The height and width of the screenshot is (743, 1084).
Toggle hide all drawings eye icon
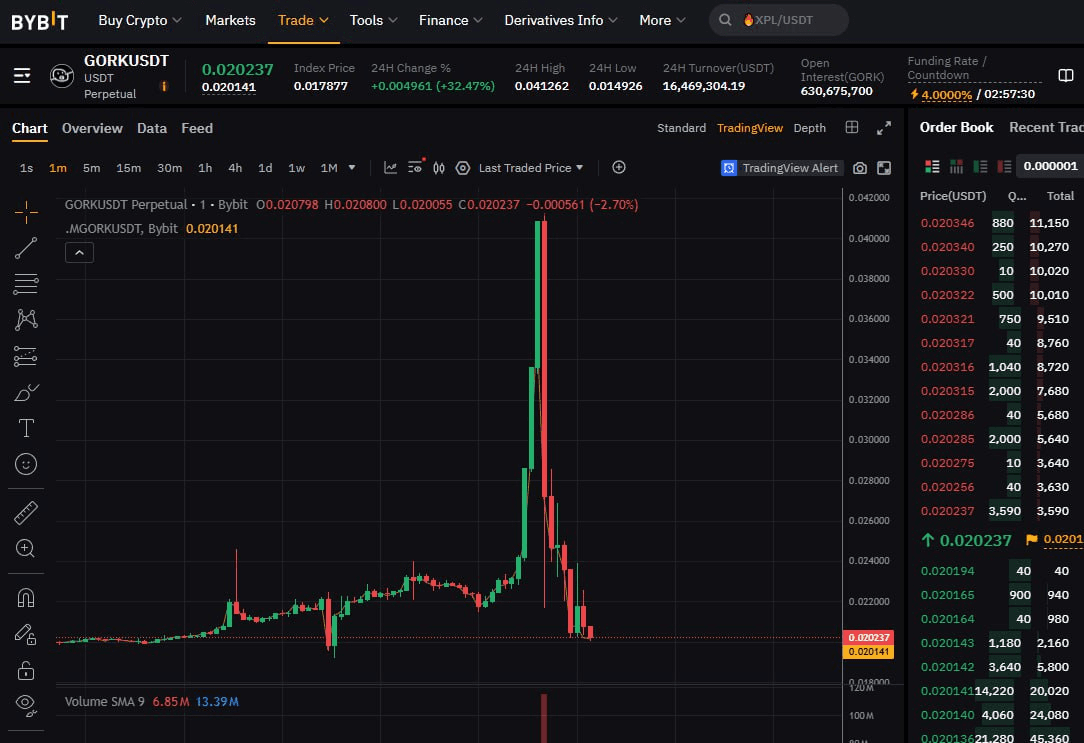[26, 703]
